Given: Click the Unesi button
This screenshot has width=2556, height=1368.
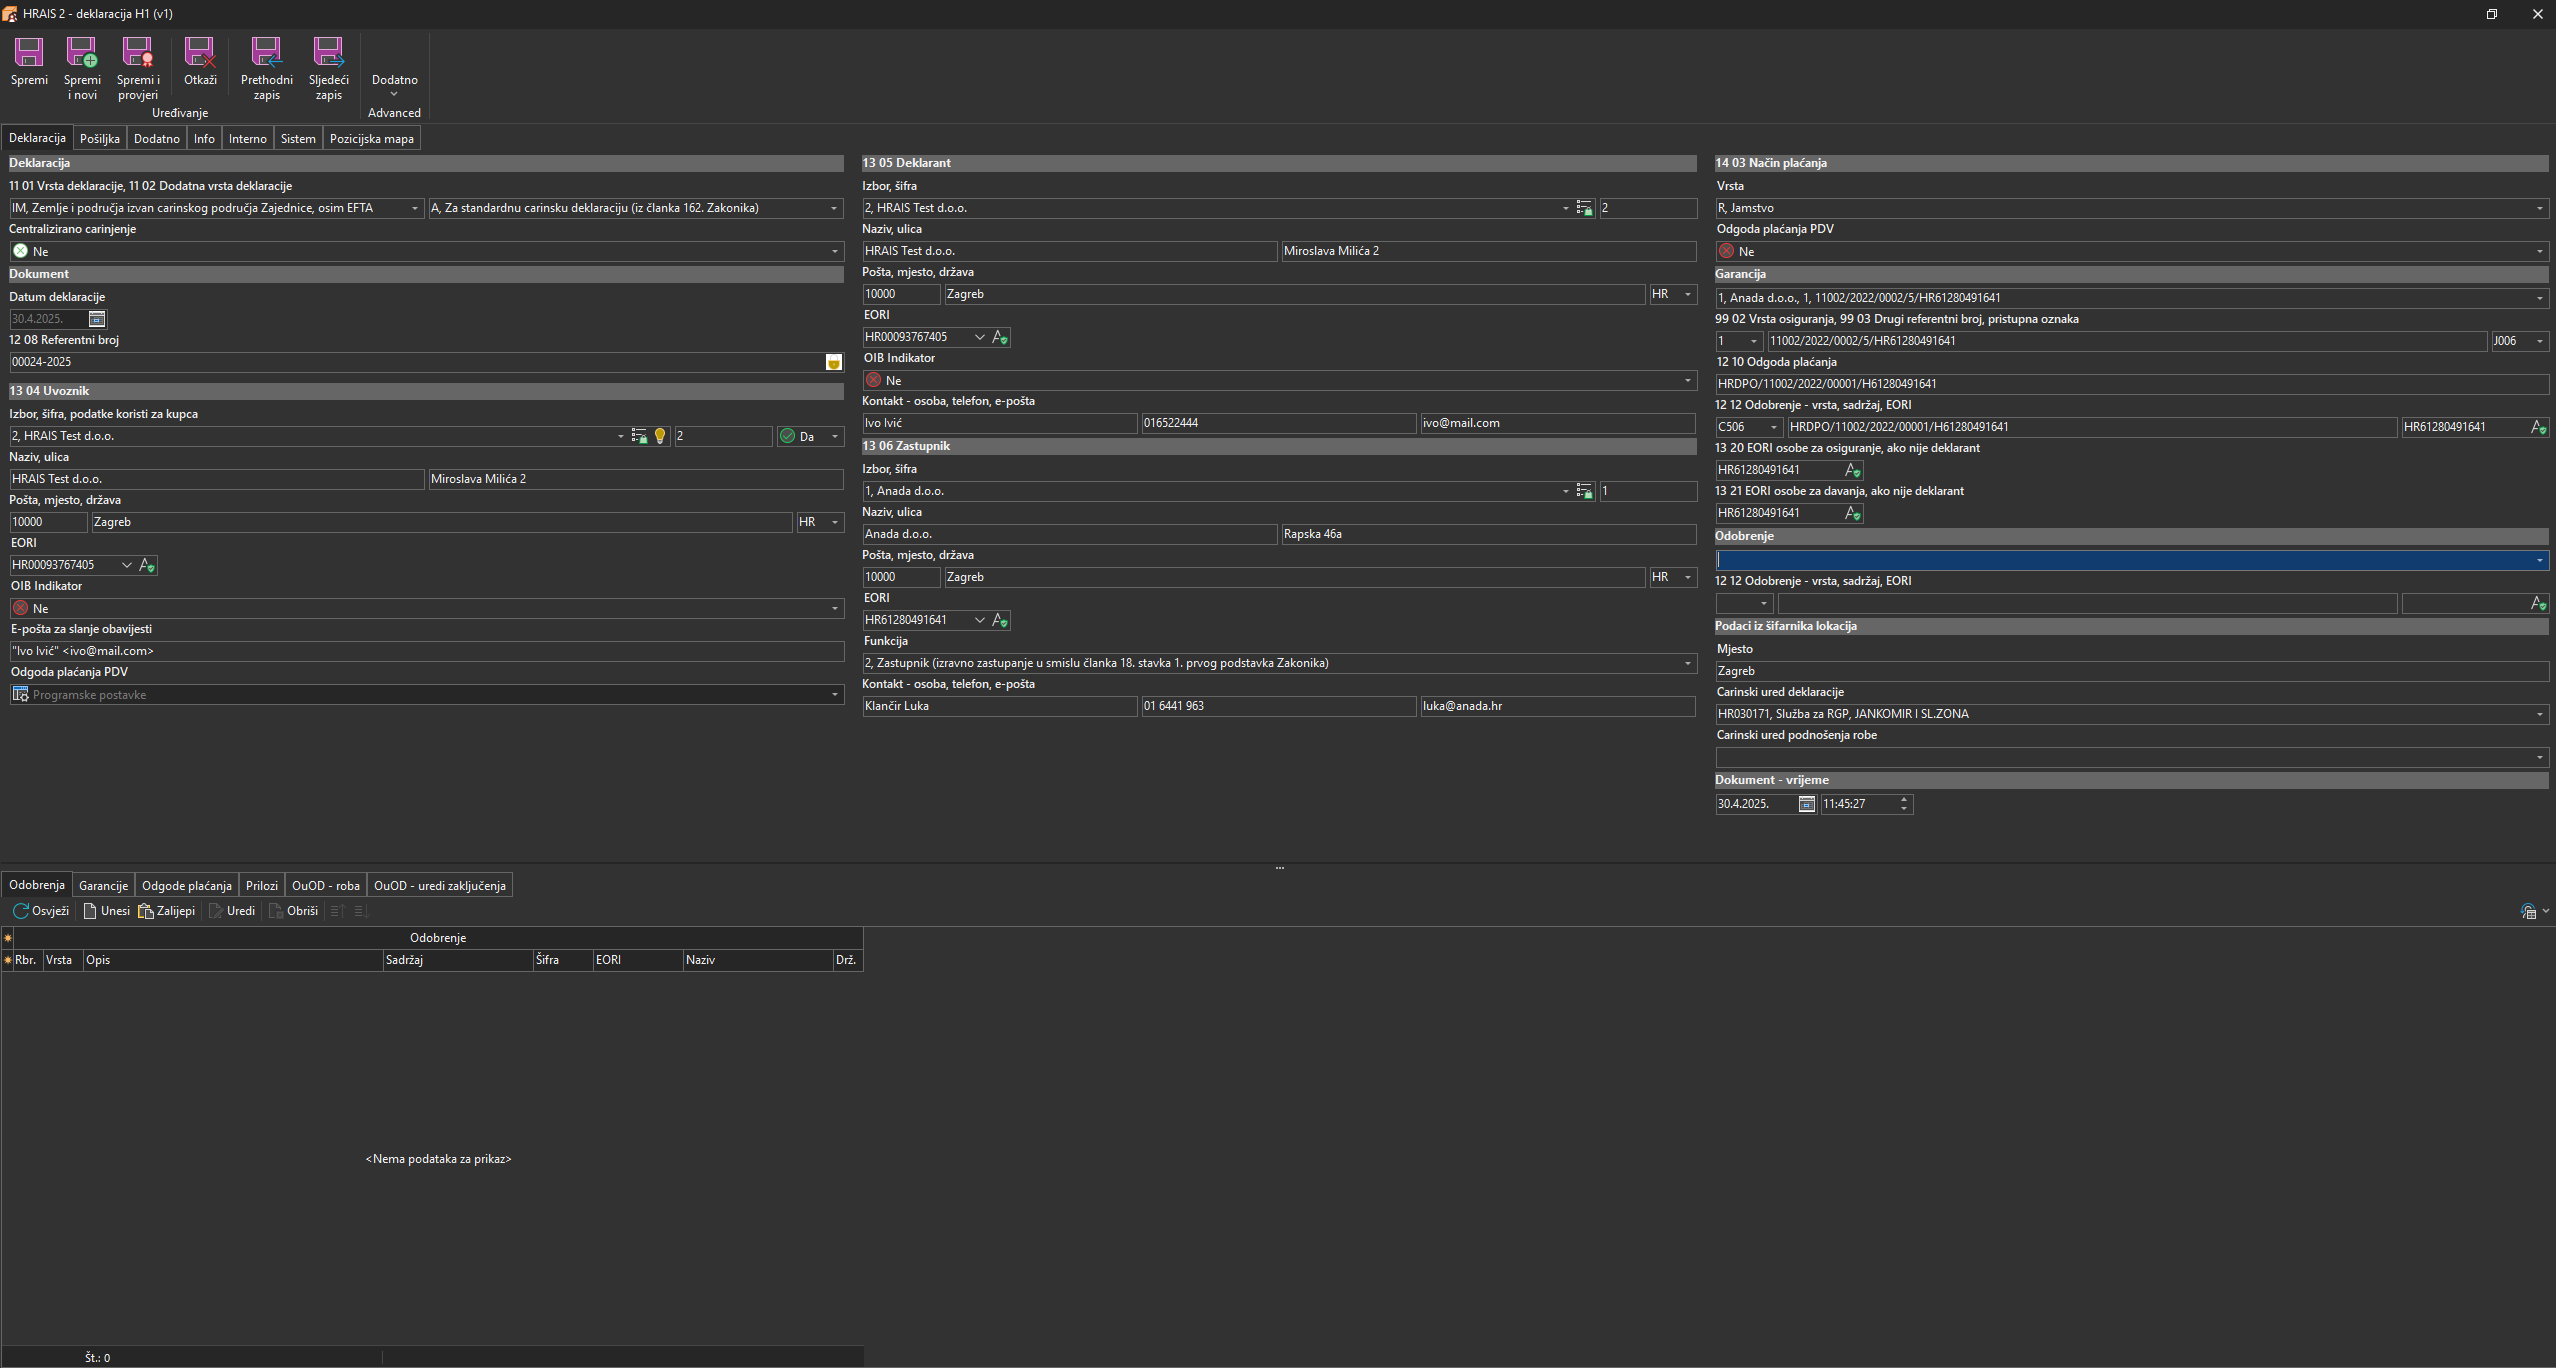Looking at the screenshot, I should (x=106, y=911).
